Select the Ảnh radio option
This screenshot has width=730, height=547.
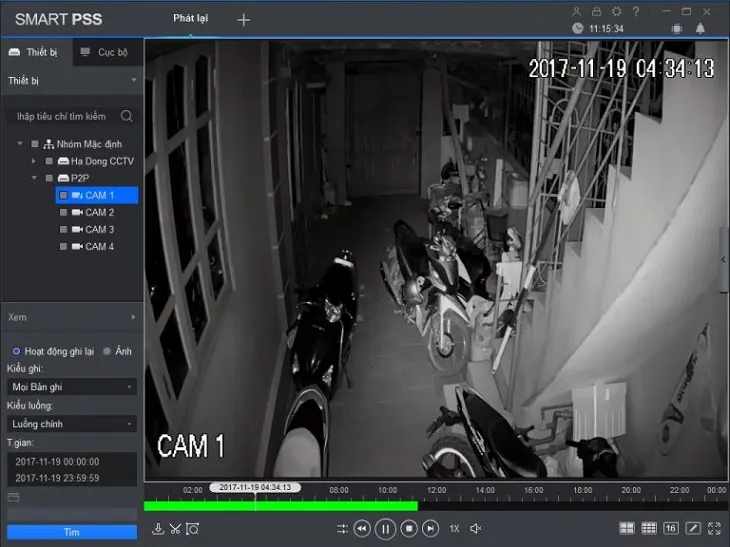click(x=108, y=351)
